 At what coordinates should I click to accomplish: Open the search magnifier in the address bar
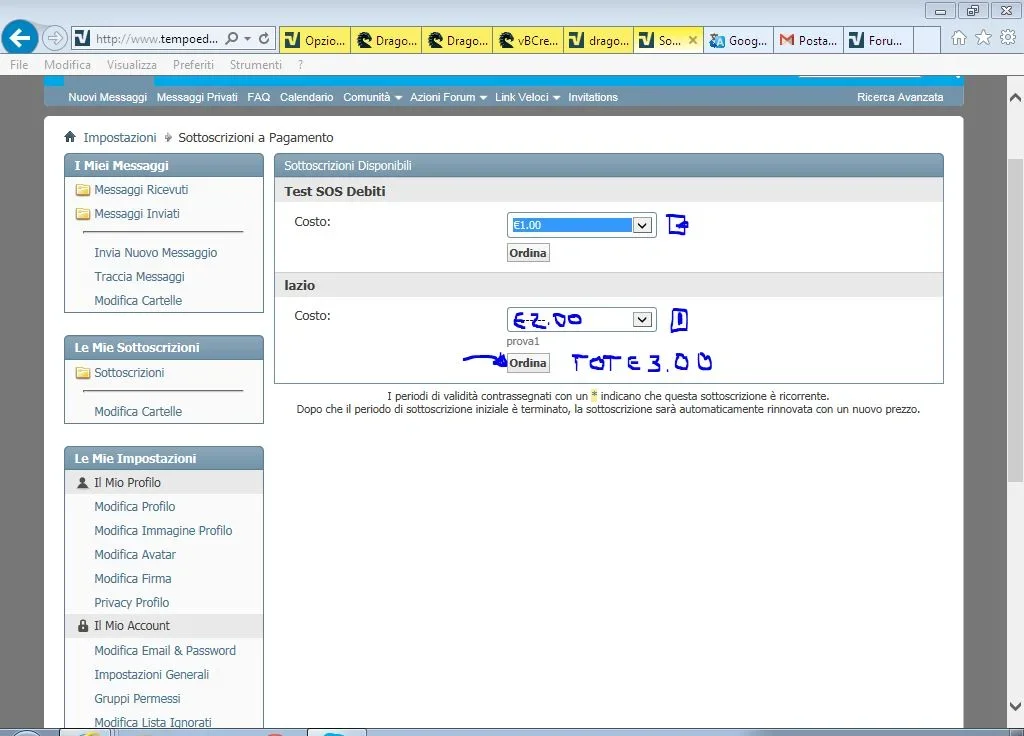[x=231, y=39]
